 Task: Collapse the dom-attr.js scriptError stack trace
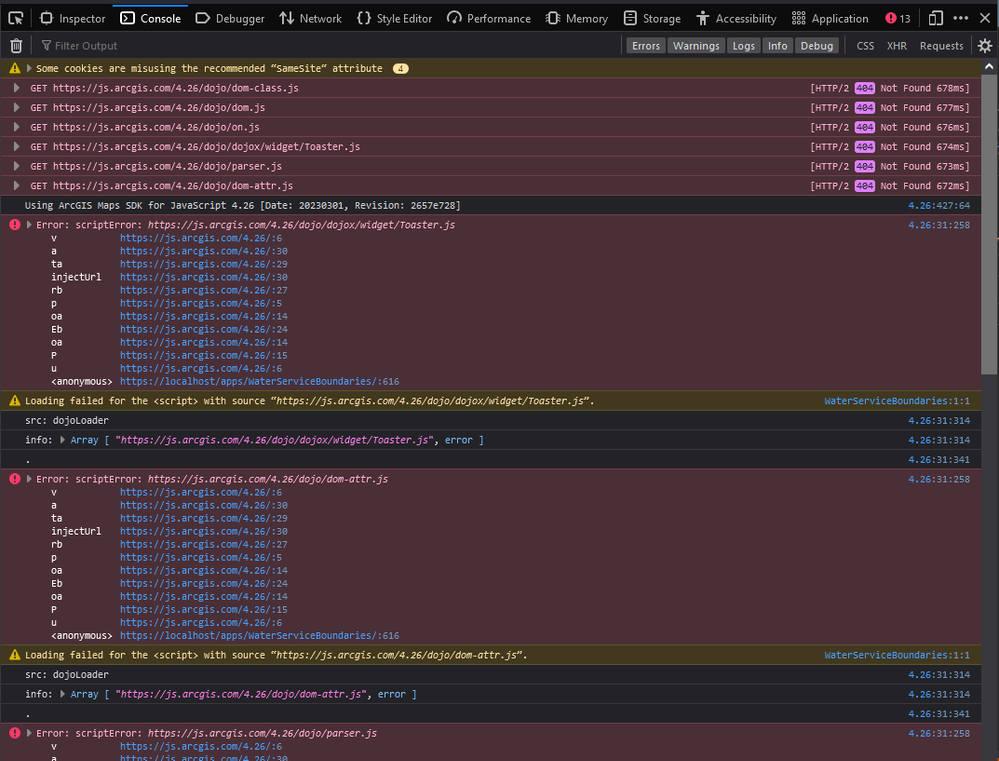tap(29, 479)
